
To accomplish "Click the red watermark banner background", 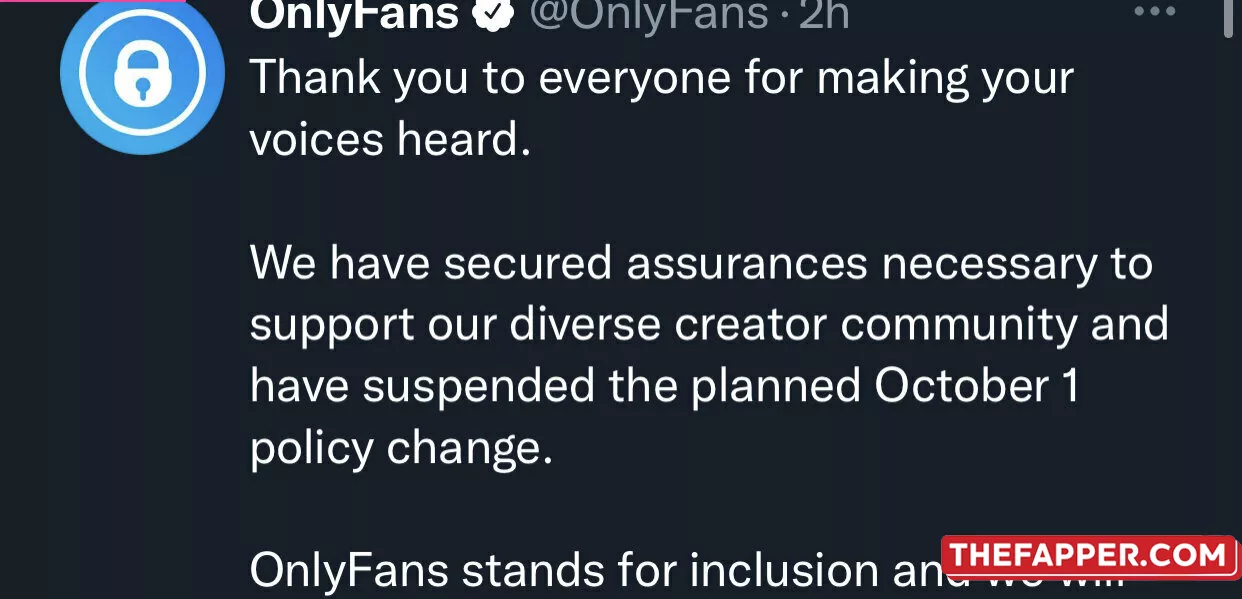I will coord(1090,557).
